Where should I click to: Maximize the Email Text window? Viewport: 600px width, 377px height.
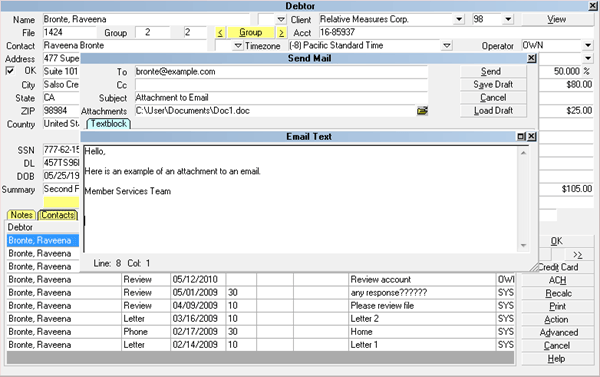(x=521, y=137)
